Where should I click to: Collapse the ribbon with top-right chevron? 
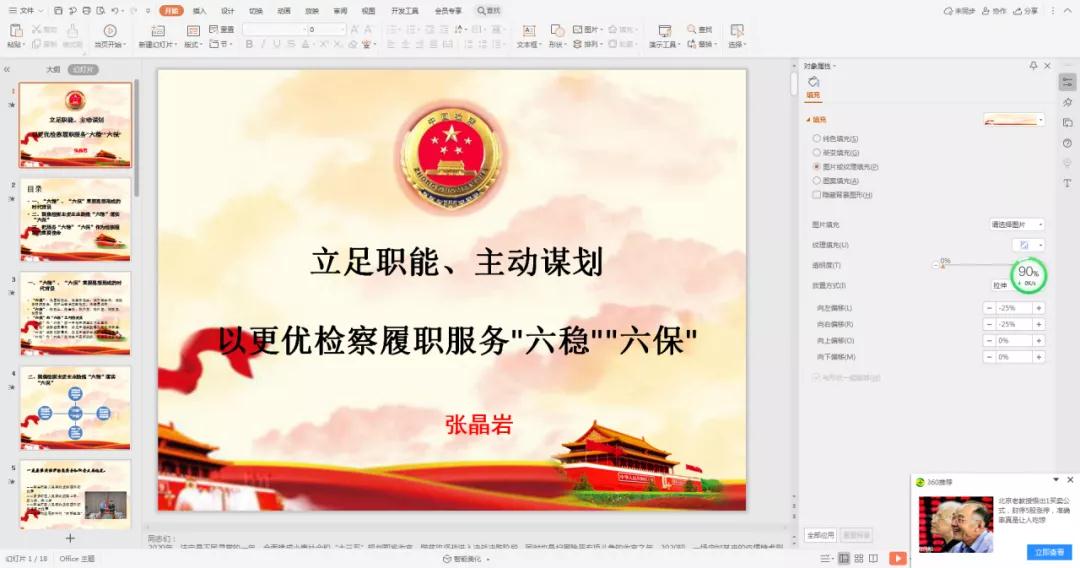(x=1068, y=11)
